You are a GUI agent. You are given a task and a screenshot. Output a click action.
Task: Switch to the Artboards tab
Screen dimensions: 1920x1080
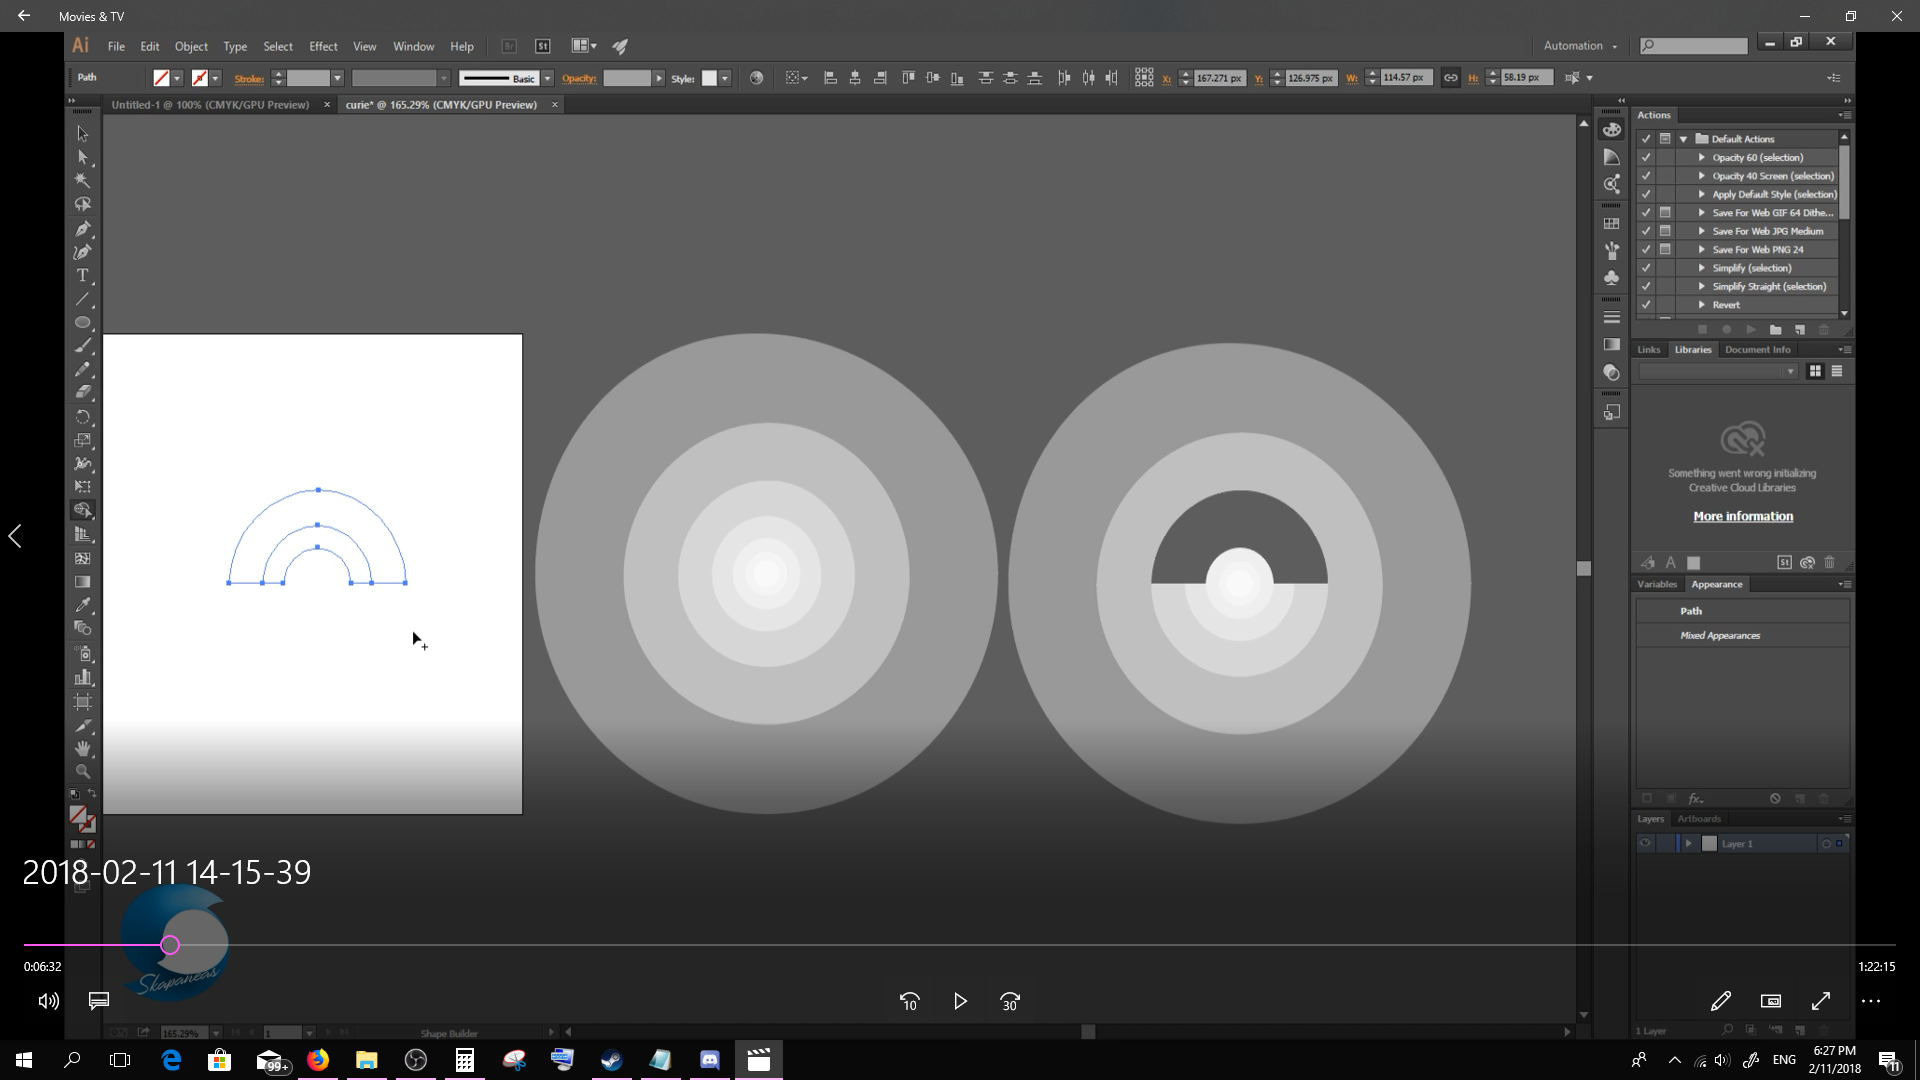click(1699, 819)
